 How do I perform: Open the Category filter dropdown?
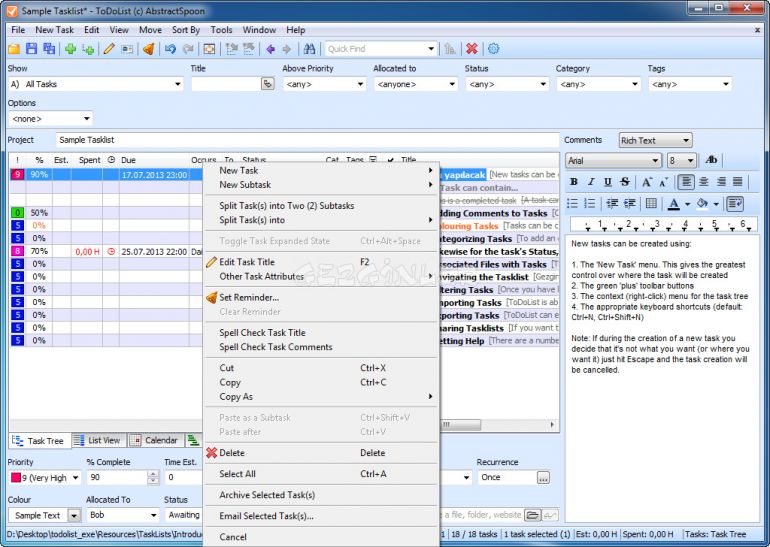(x=634, y=84)
